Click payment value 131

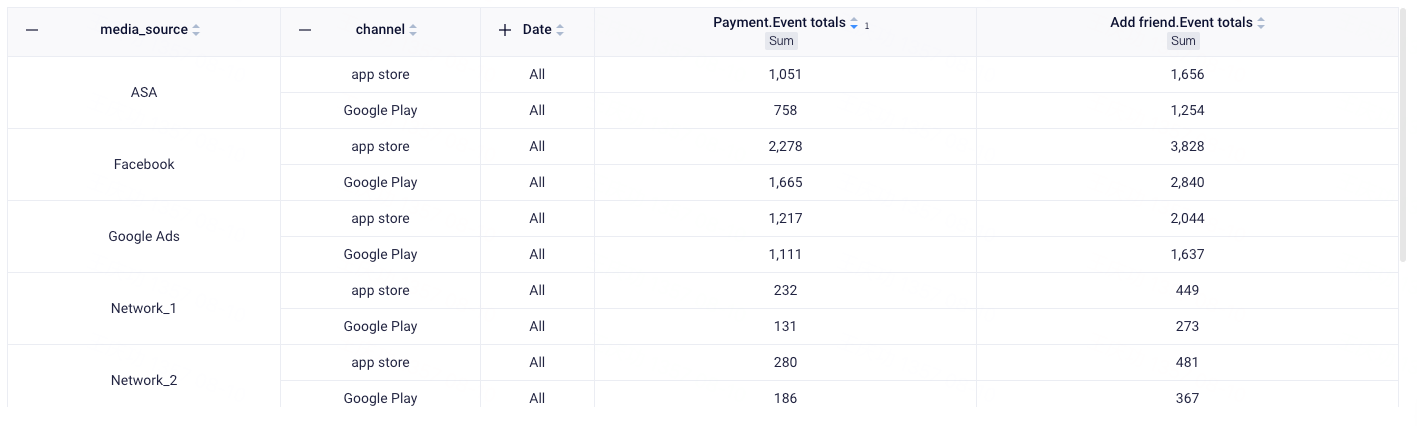(785, 327)
